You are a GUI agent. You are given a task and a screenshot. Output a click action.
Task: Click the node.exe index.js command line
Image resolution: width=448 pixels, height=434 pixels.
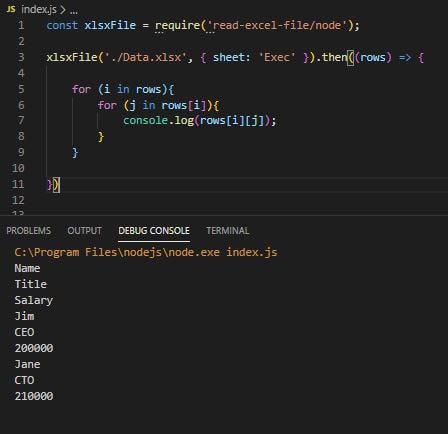[146, 252]
